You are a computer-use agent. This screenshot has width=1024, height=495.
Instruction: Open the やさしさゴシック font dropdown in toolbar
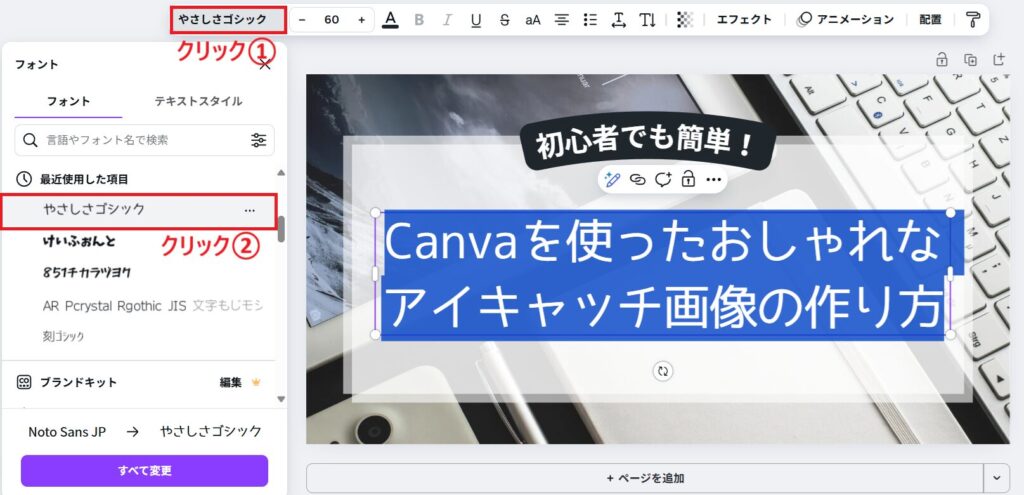click(x=228, y=19)
